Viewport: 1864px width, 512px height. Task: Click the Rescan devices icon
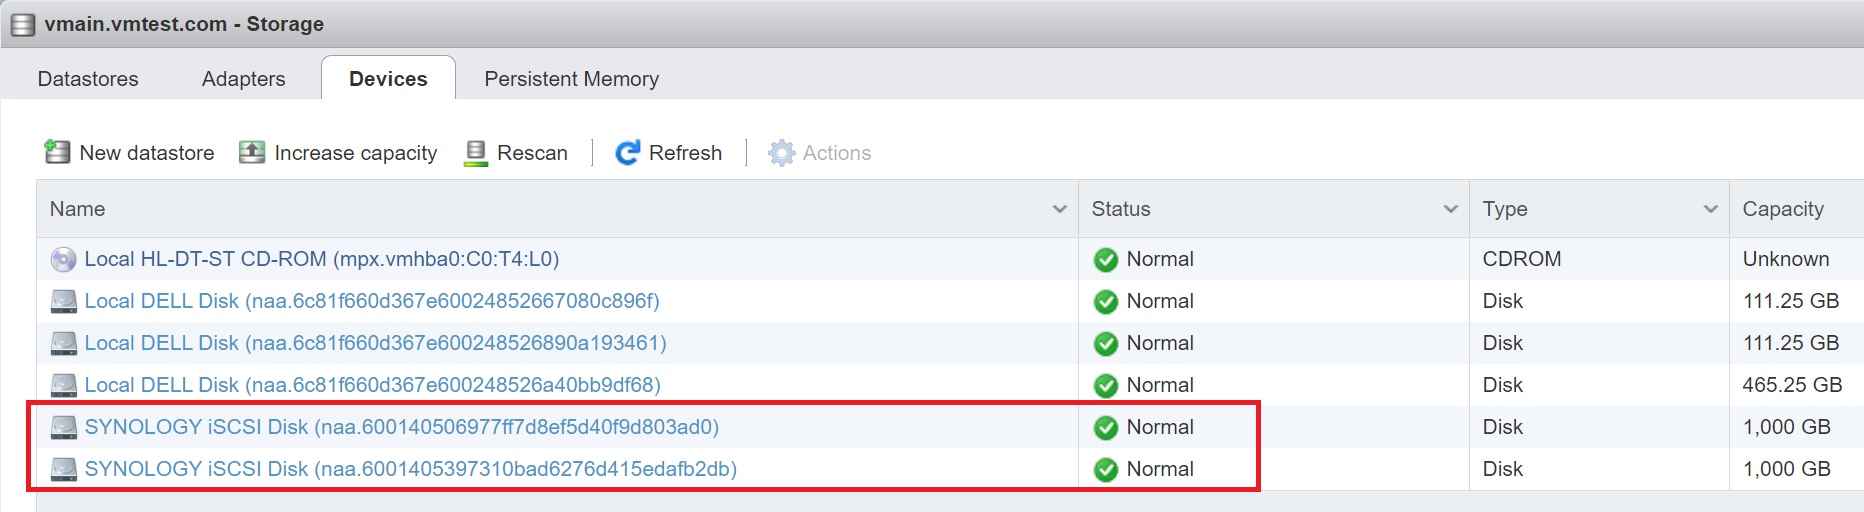tap(476, 152)
